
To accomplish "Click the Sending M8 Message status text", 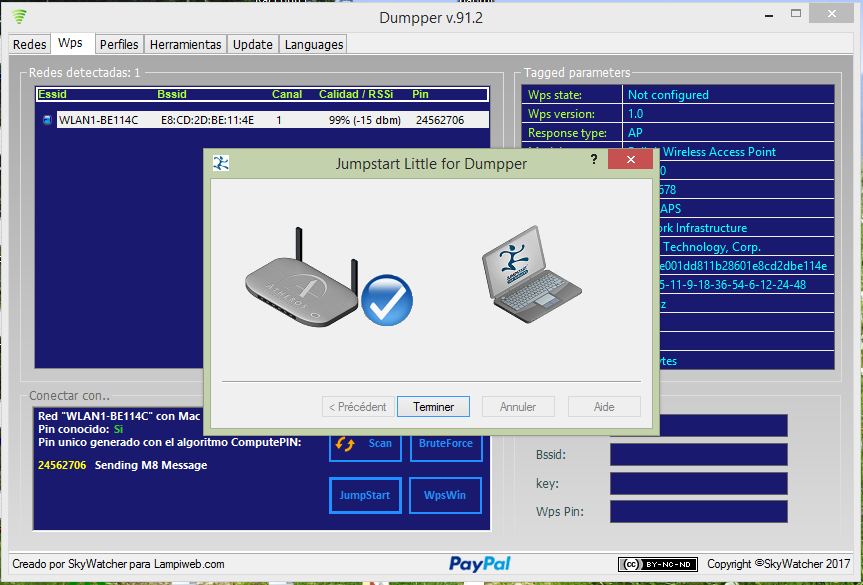I will coord(151,465).
